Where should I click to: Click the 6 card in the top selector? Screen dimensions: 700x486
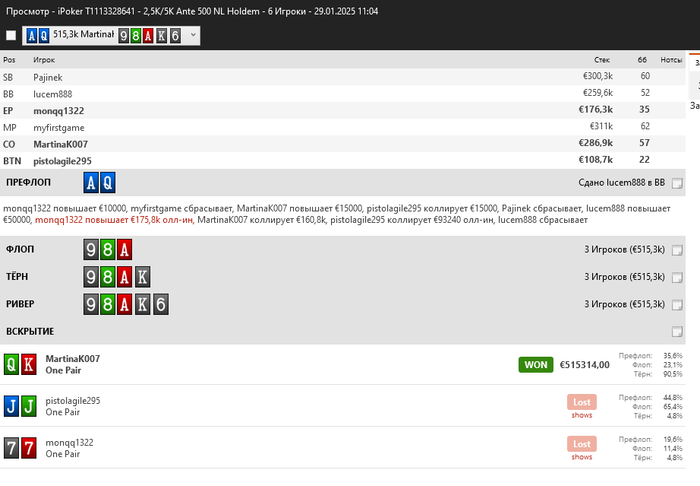point(175,35)
